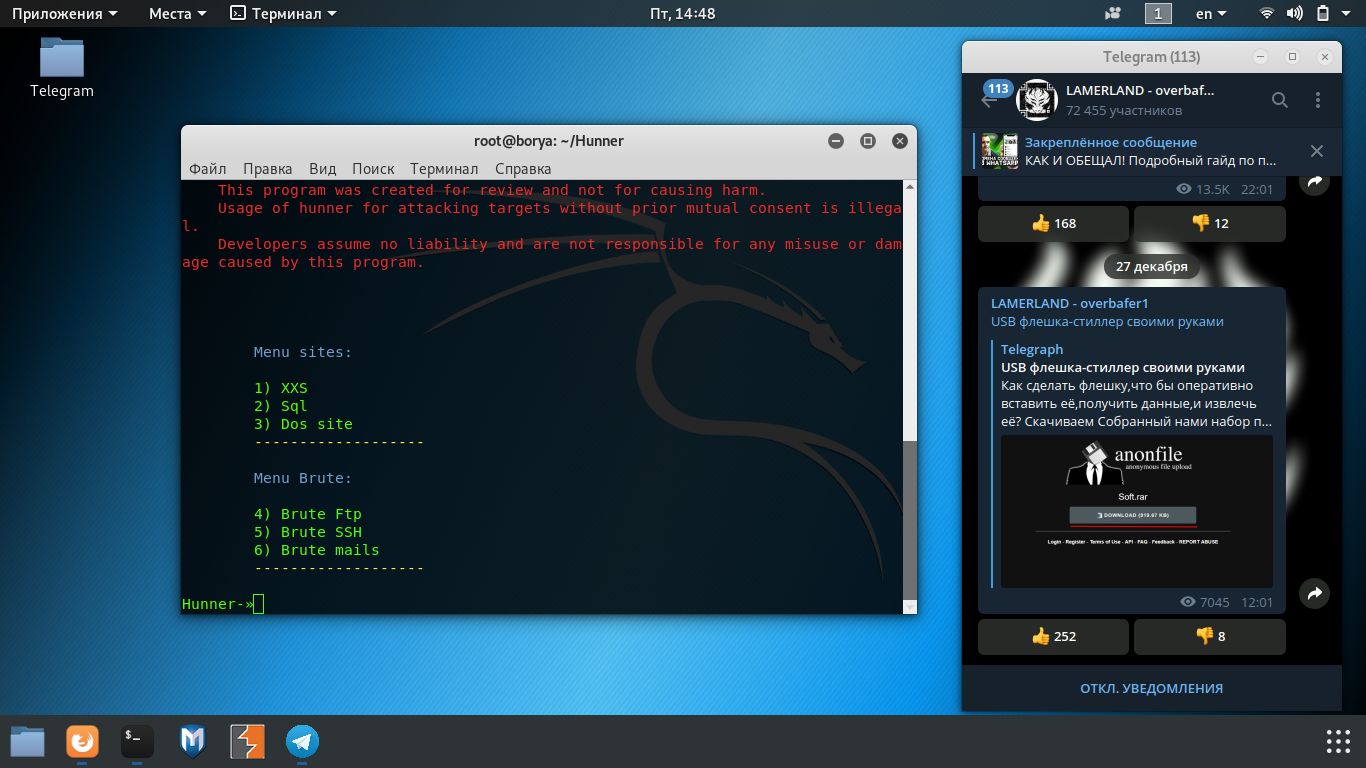Viewport: 1366px width, 768px height.
Task: Open the Terminal icon in dock
Action: click(137, 741)
